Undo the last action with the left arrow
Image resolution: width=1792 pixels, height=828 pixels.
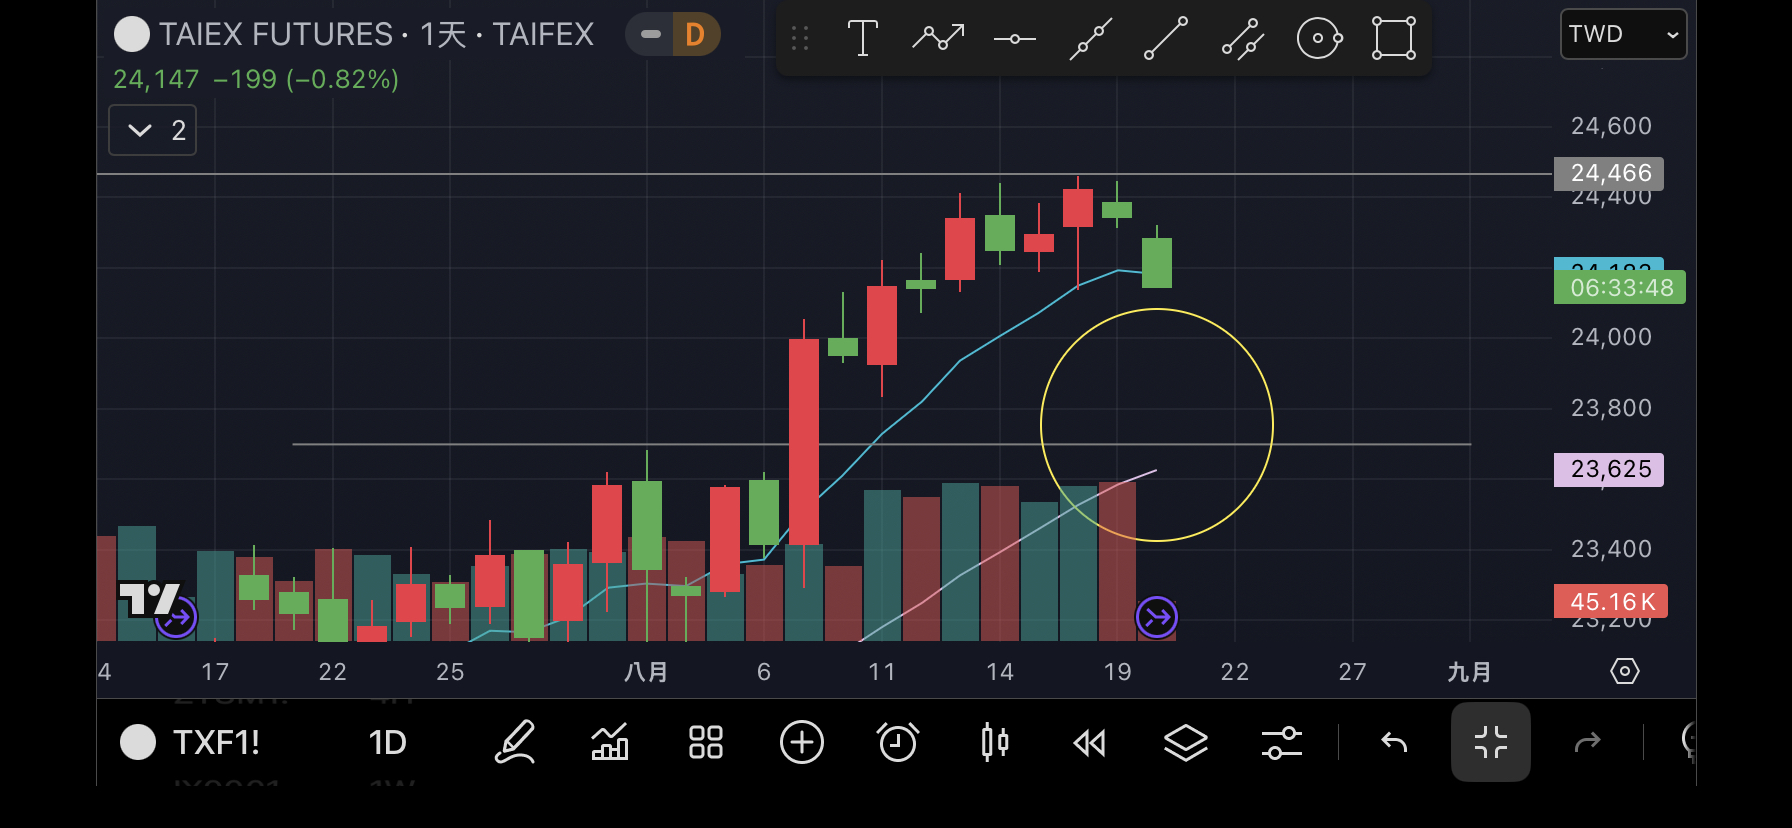coord(1394,743)
